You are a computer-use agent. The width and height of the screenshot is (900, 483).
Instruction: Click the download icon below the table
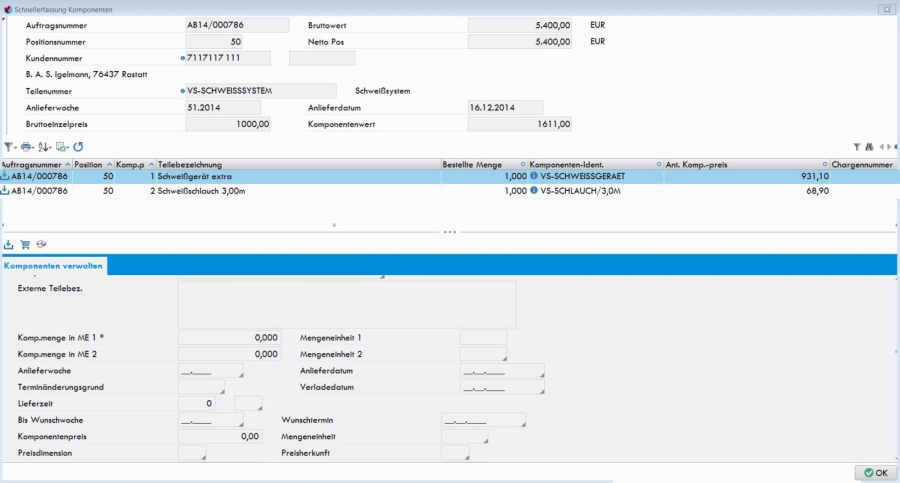coord(9,244)
